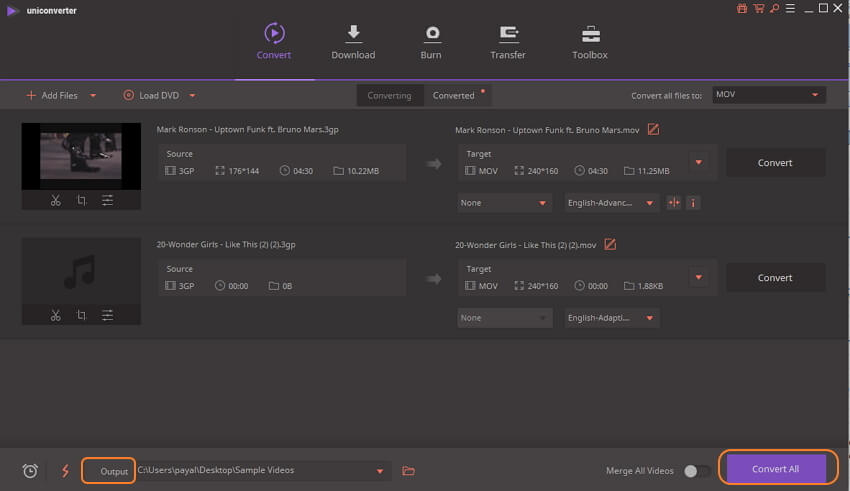Toggle Merge All Videos switch
Viewport: 850px width, 491px height.
tap(697, 471)
